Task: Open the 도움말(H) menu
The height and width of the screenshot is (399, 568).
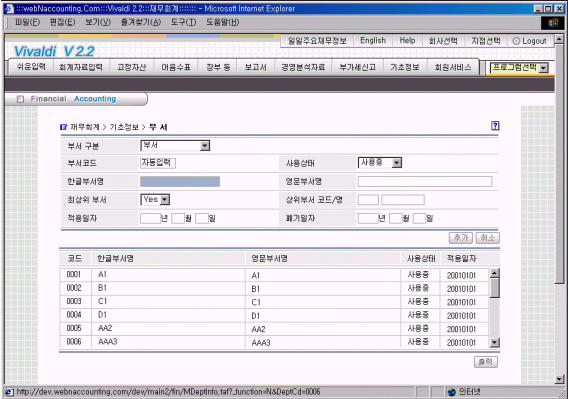Action: point(222,22)
